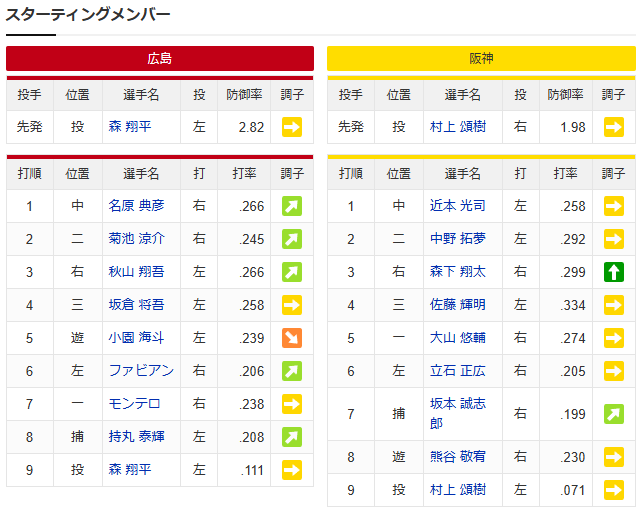Image resolution: width=640 pixels, height=513 pixels.
Task: Open player 熊谷 敬宥 profile
Action: point(458,456)
